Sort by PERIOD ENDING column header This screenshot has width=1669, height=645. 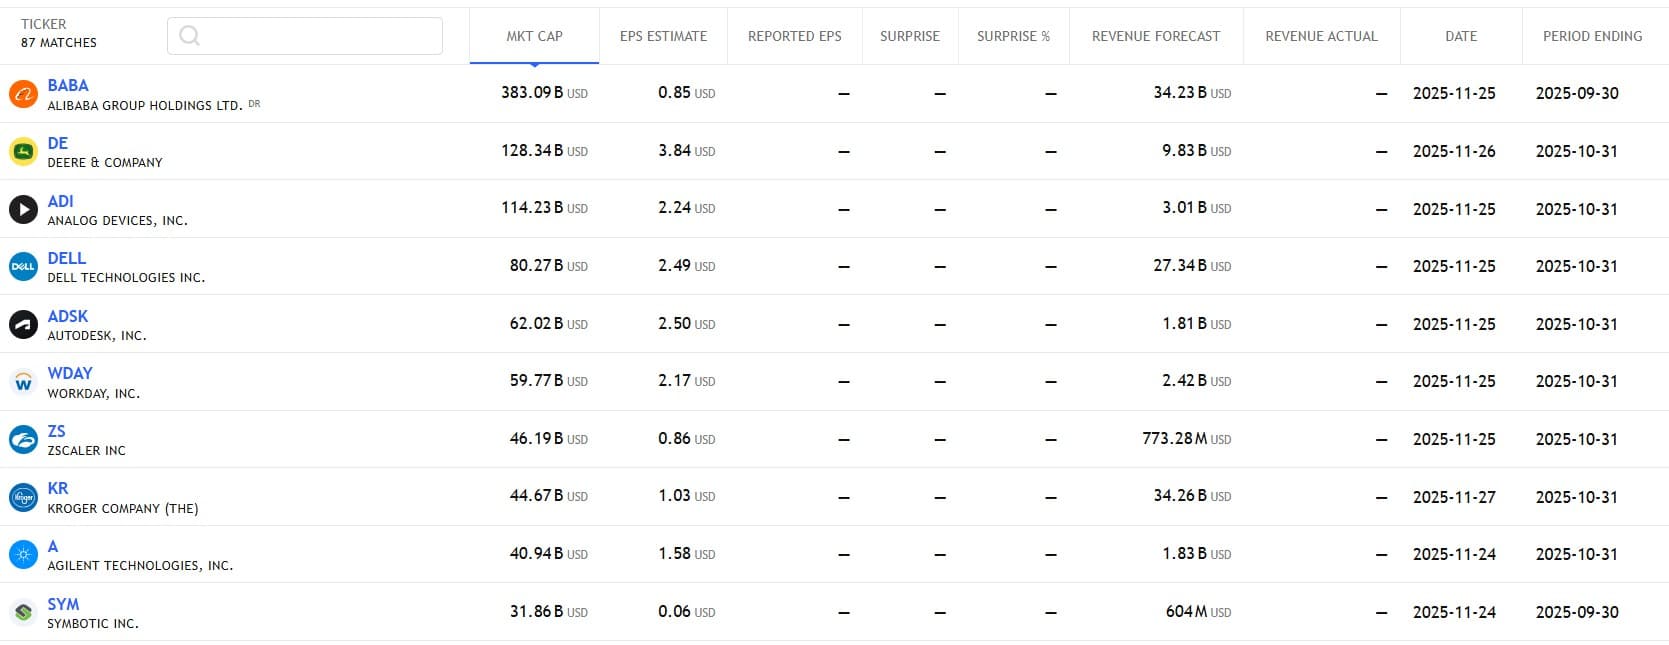(x=1592, y=36)
